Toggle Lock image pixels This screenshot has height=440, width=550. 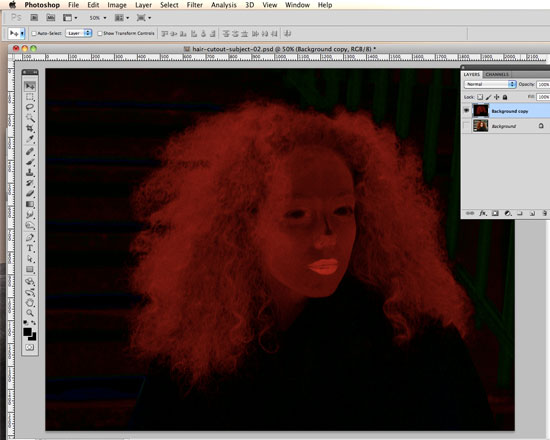pos(488,97)
